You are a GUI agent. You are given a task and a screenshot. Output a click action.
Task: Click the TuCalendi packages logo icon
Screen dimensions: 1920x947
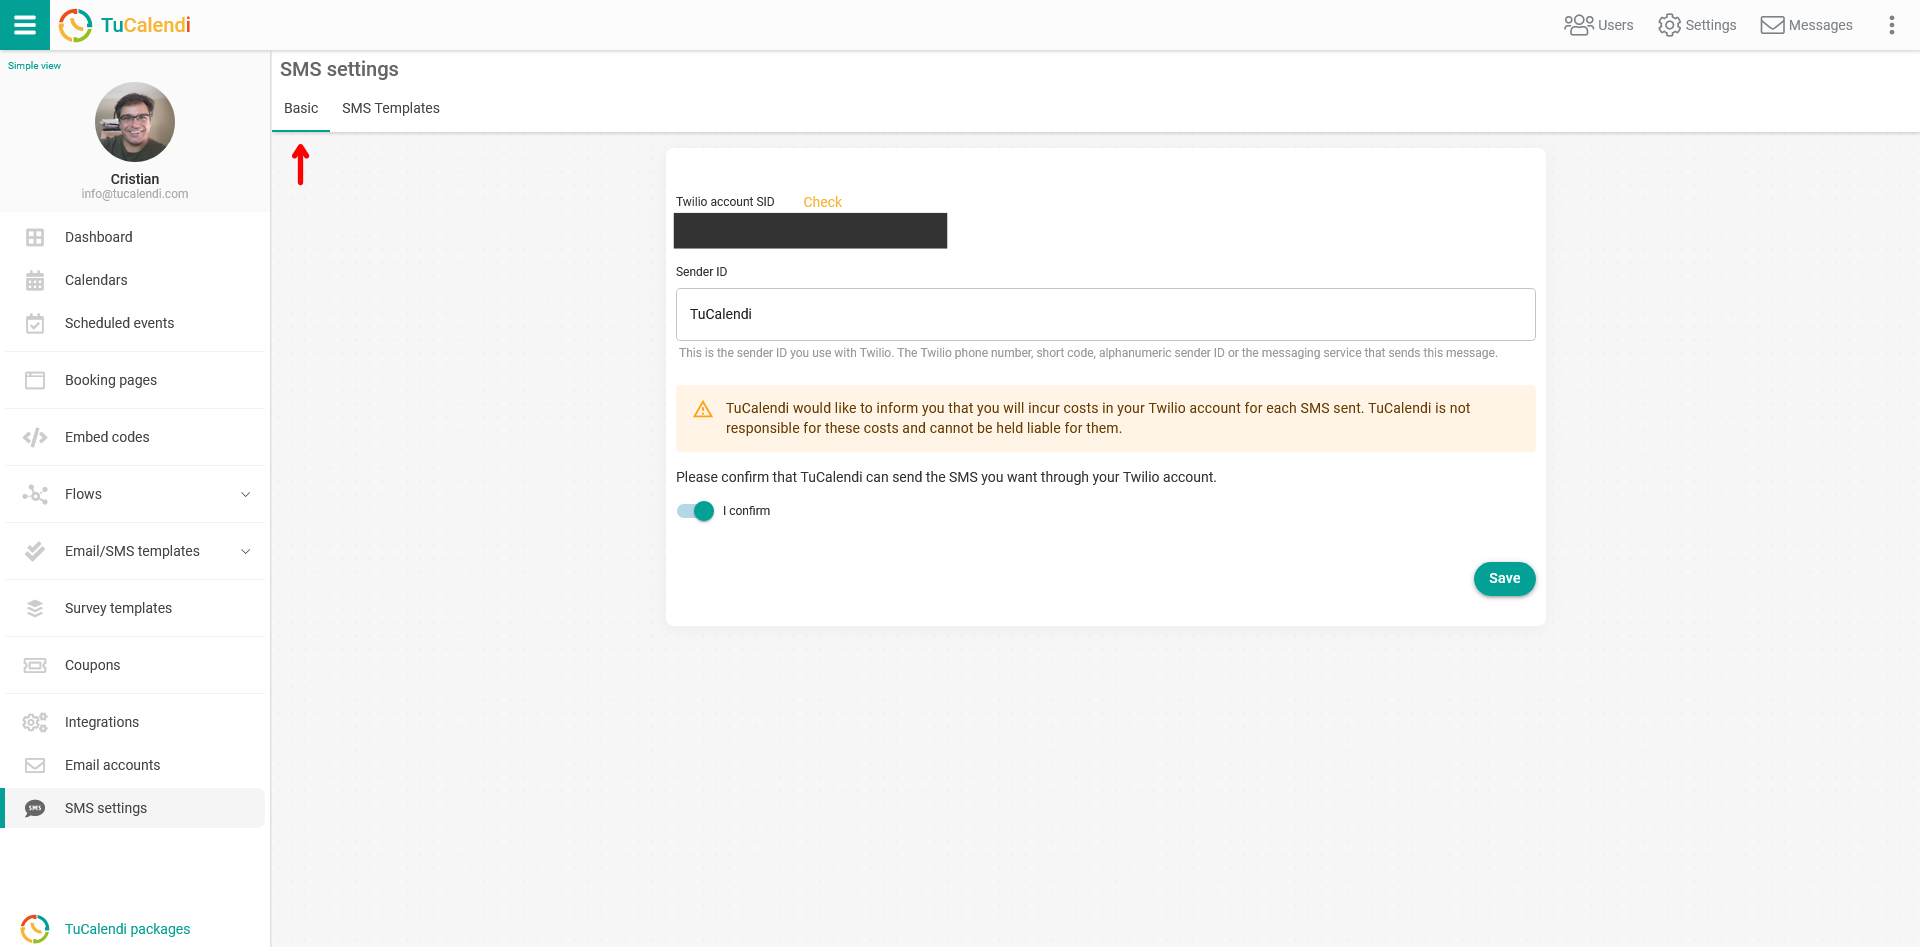(x=35, y=929)
